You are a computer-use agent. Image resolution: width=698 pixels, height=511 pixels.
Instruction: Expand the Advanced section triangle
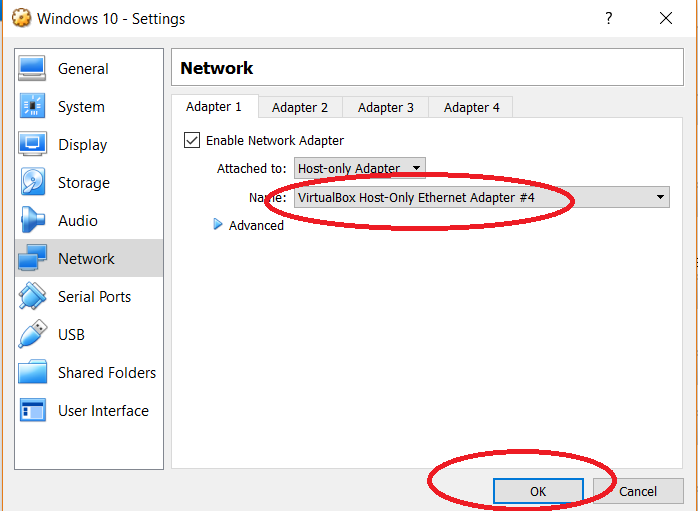pyautogui.click(x=218, y=225)
